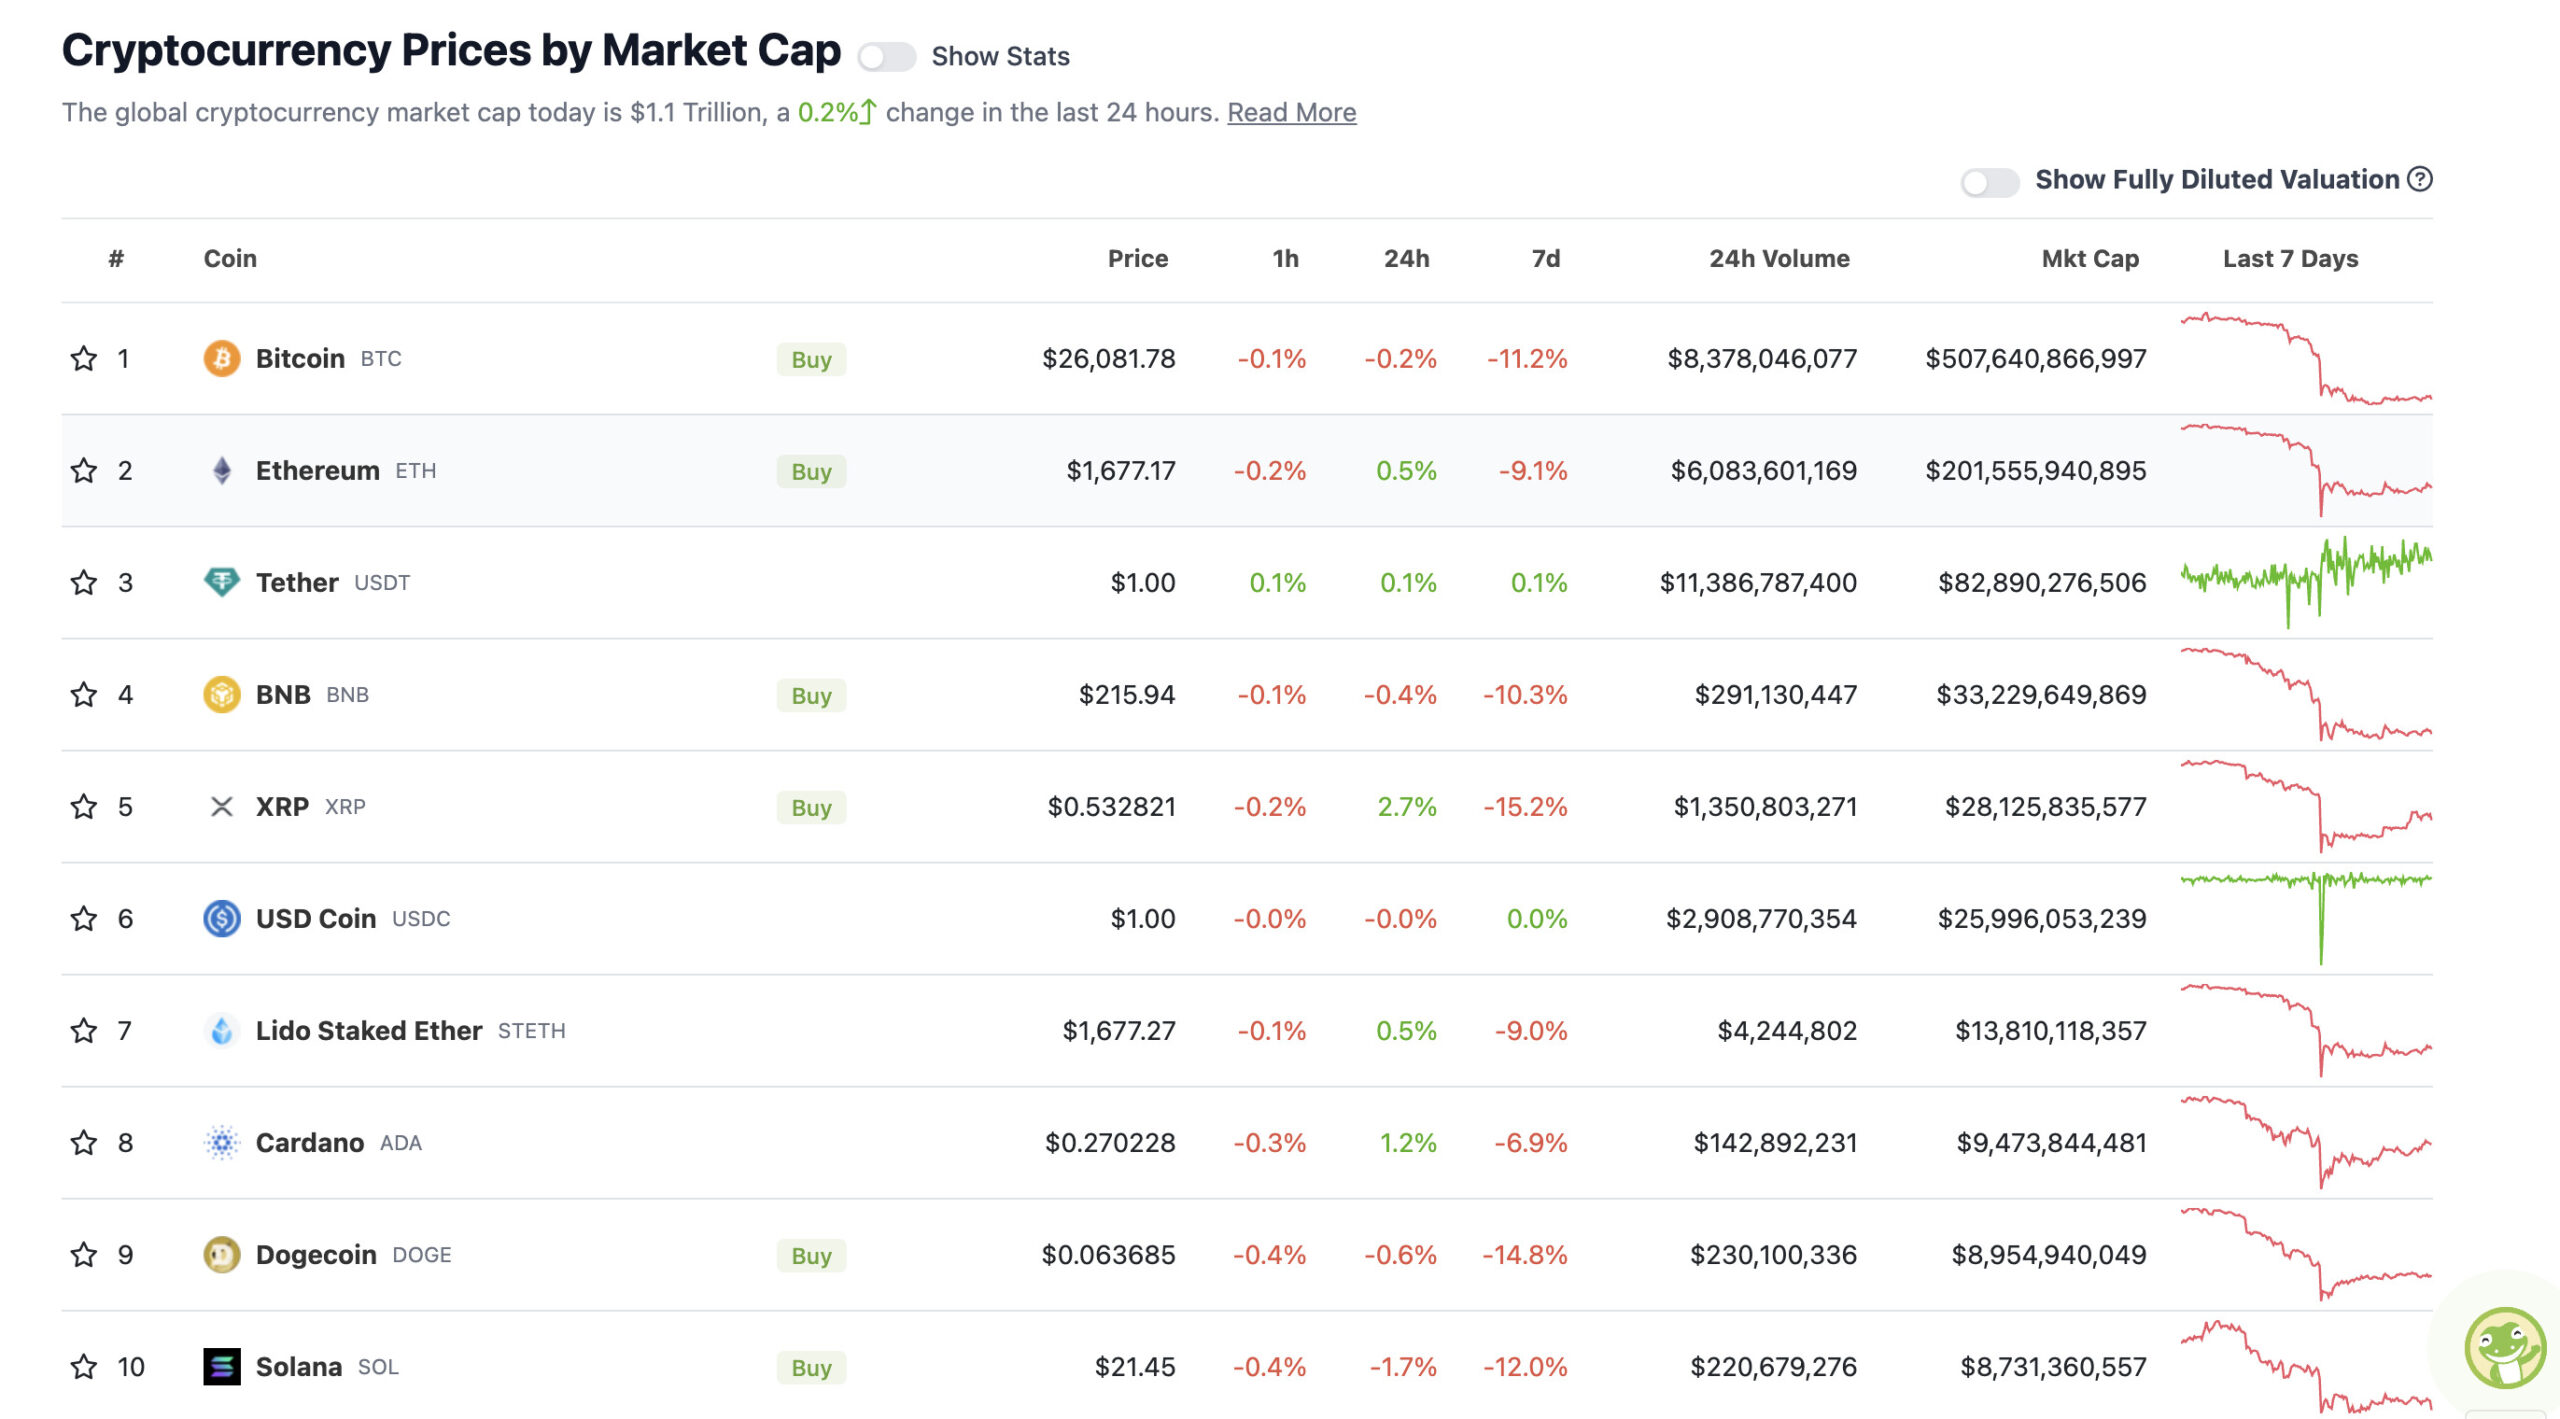Click Buy for Dogecoin
This screenshot has width=2560, height=1419.
pyautogui.click(x=811, y=1255)
